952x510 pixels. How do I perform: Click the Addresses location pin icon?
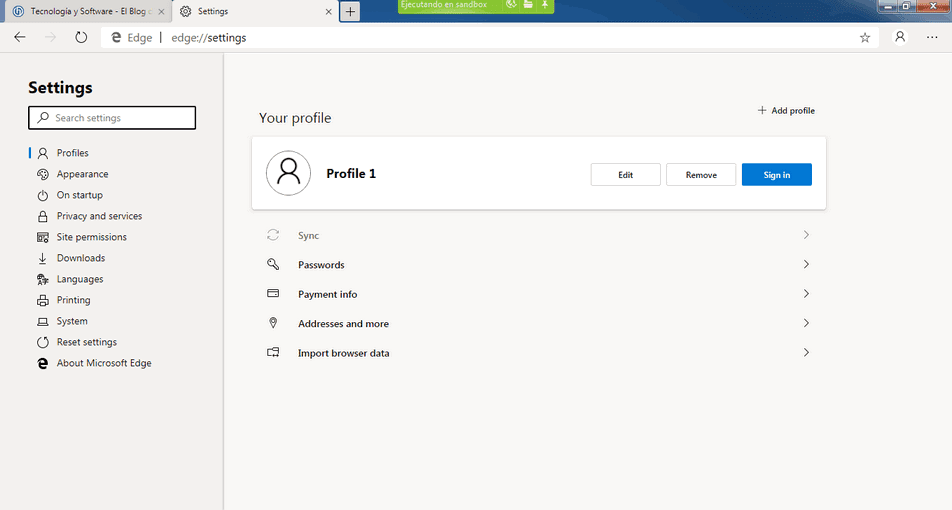tap(273, 323)
